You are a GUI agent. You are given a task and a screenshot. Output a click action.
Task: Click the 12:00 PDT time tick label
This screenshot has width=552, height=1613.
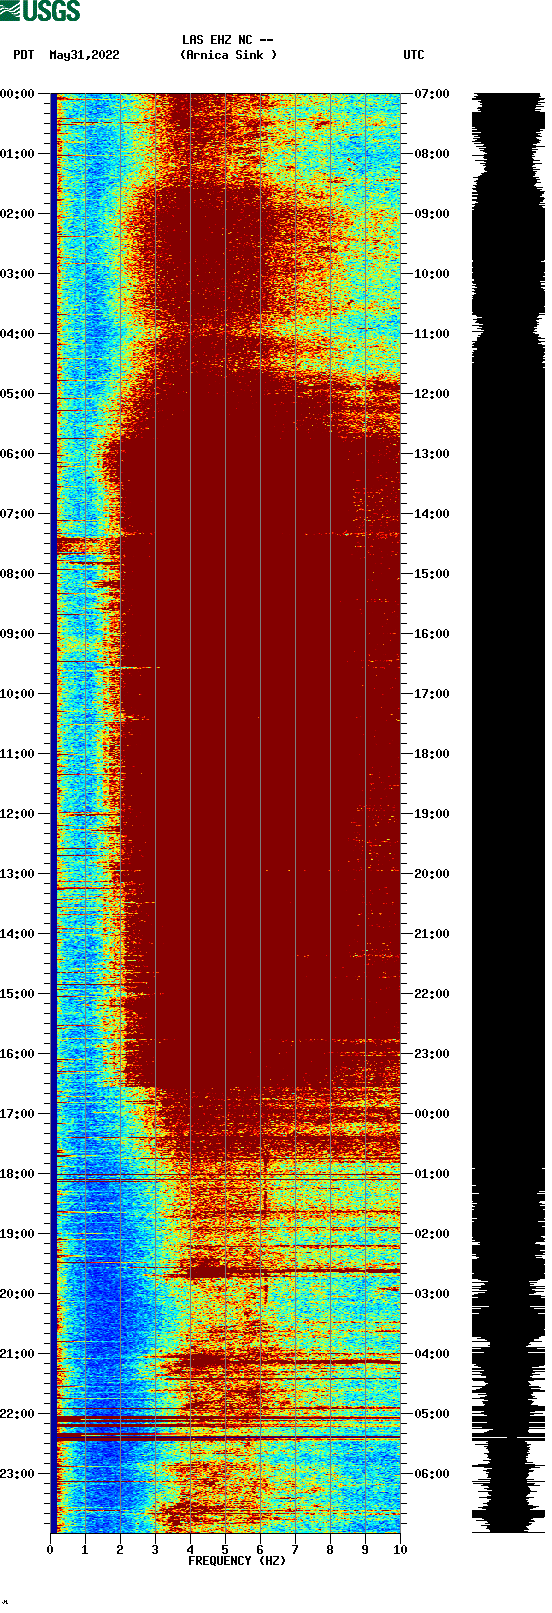point(17,814)
